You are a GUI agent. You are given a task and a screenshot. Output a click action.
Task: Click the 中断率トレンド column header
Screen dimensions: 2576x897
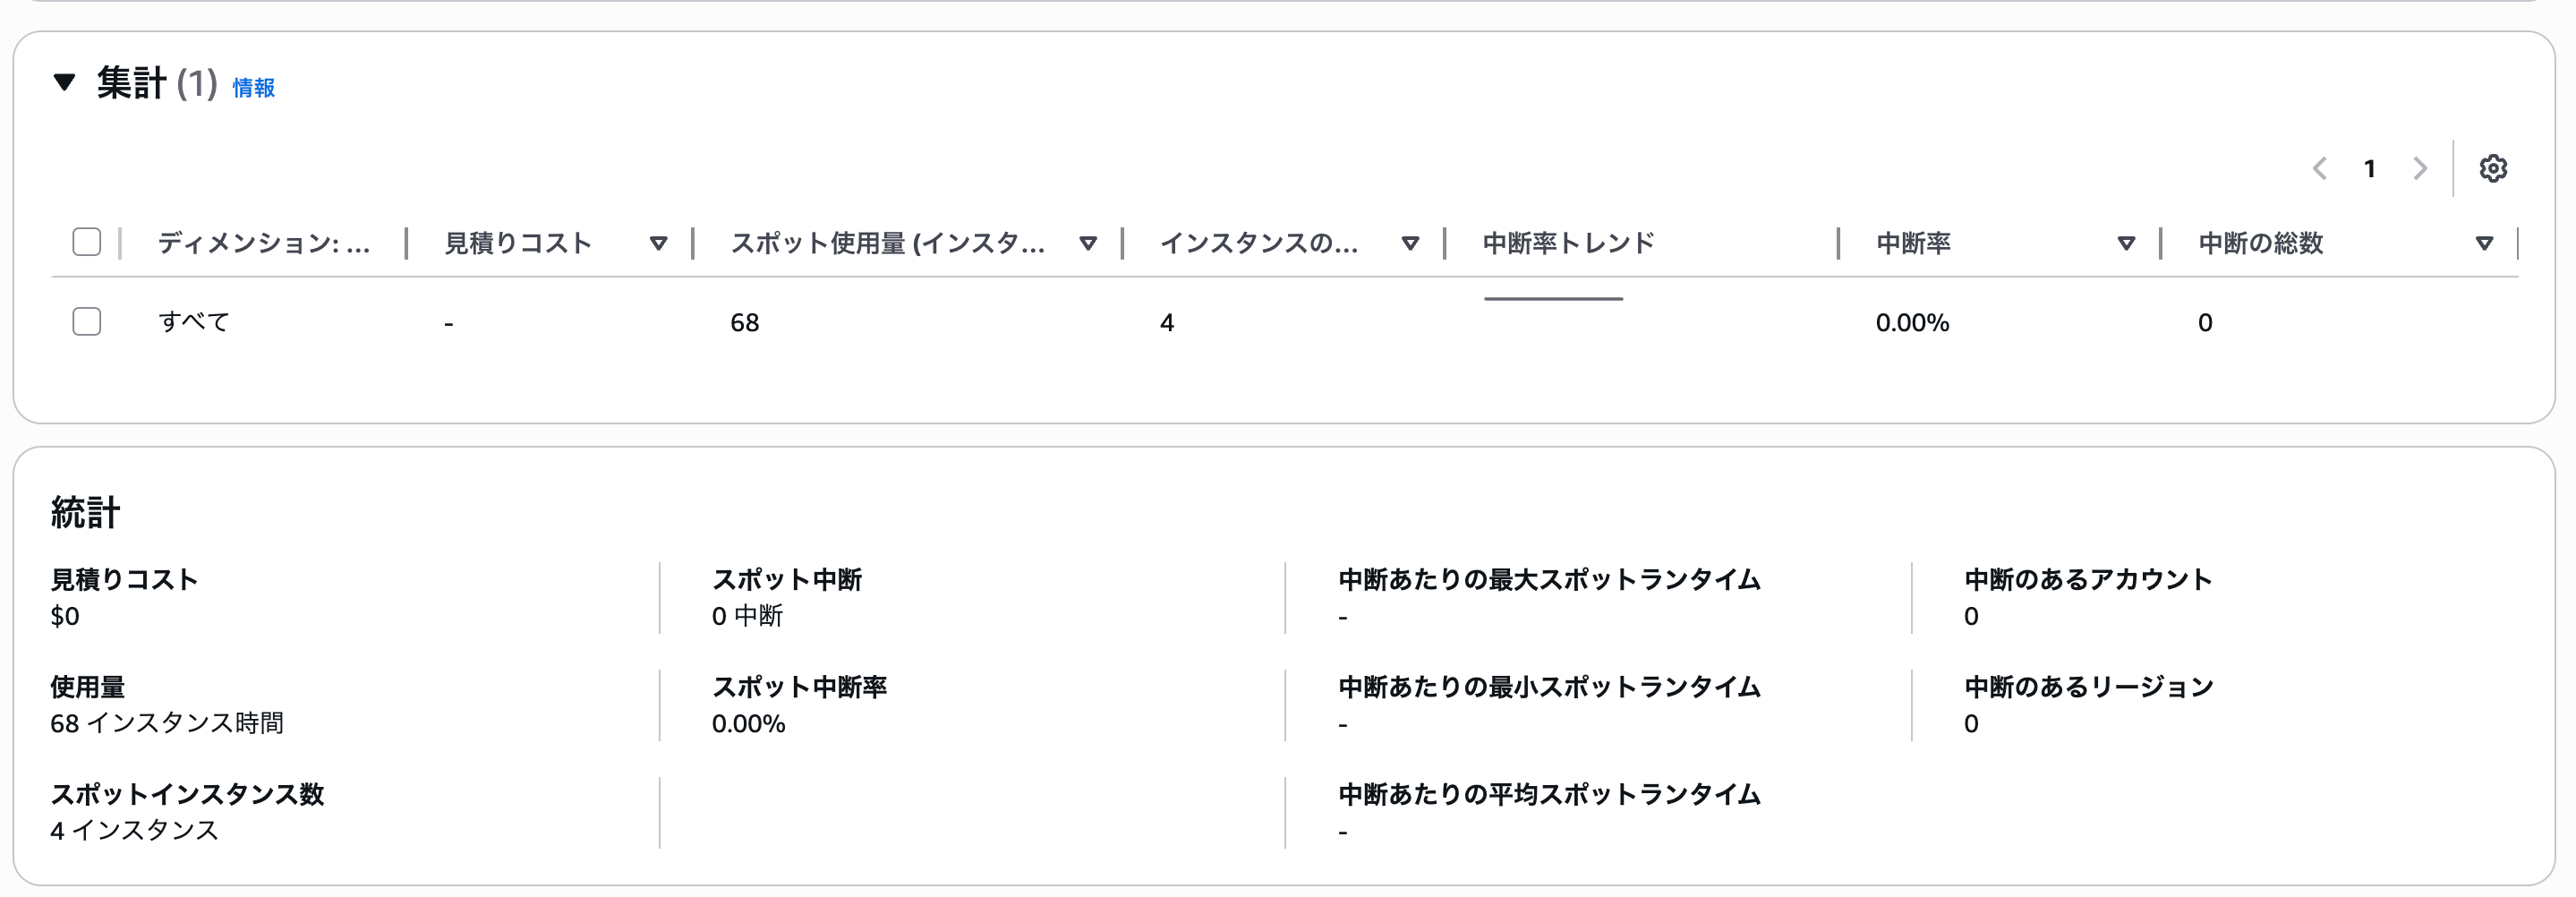click(x=1567, y=243)
